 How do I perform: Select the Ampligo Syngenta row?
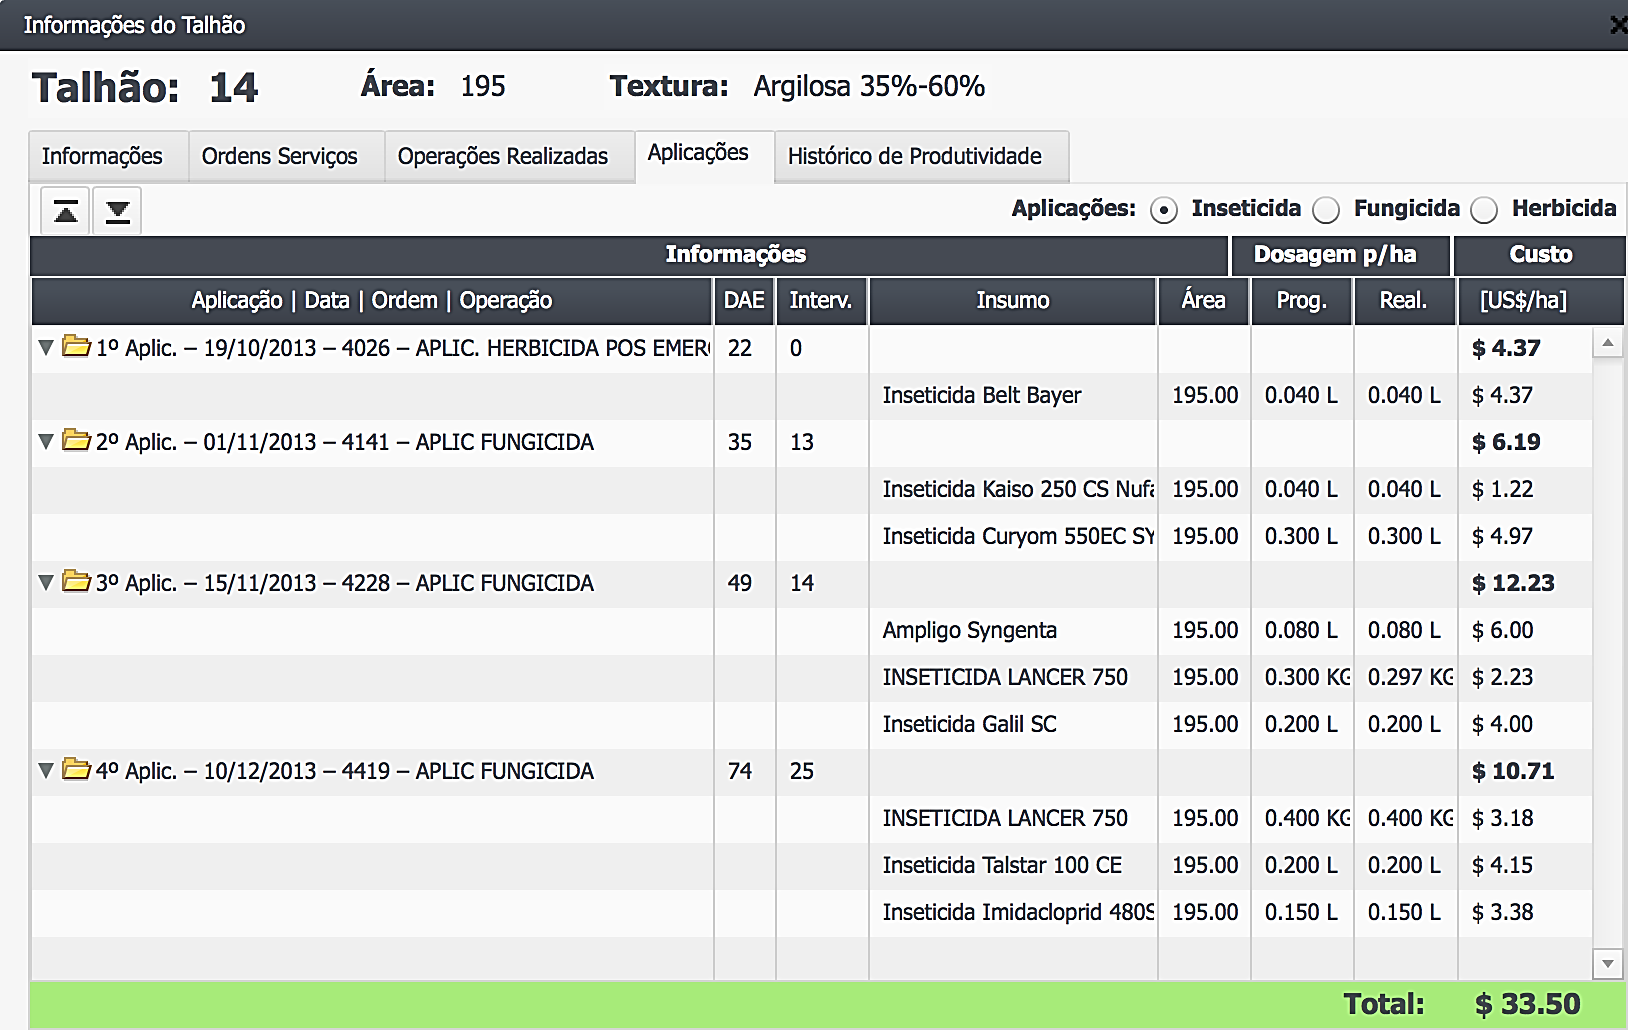tap(811, 630)
